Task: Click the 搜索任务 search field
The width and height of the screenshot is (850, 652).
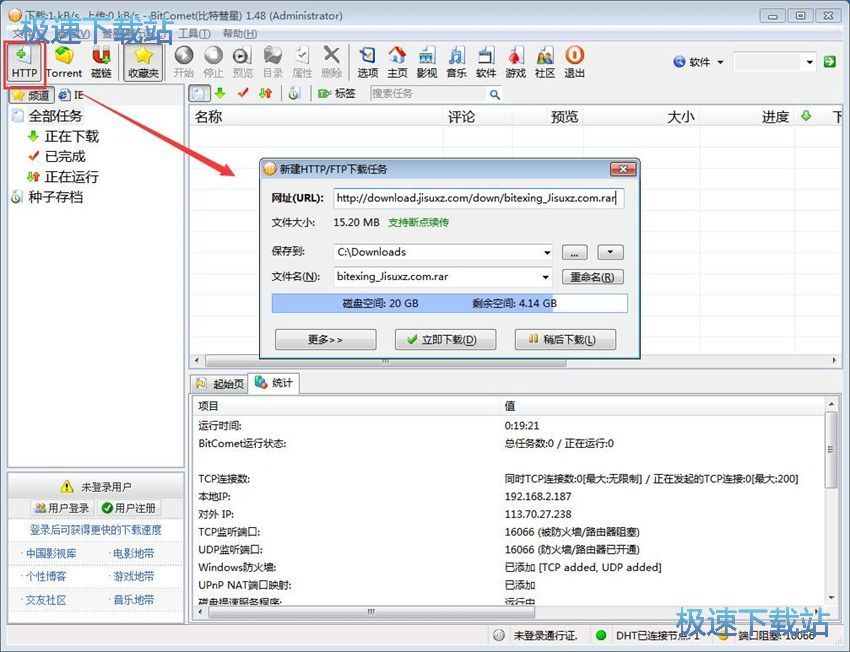Action: 429,94
